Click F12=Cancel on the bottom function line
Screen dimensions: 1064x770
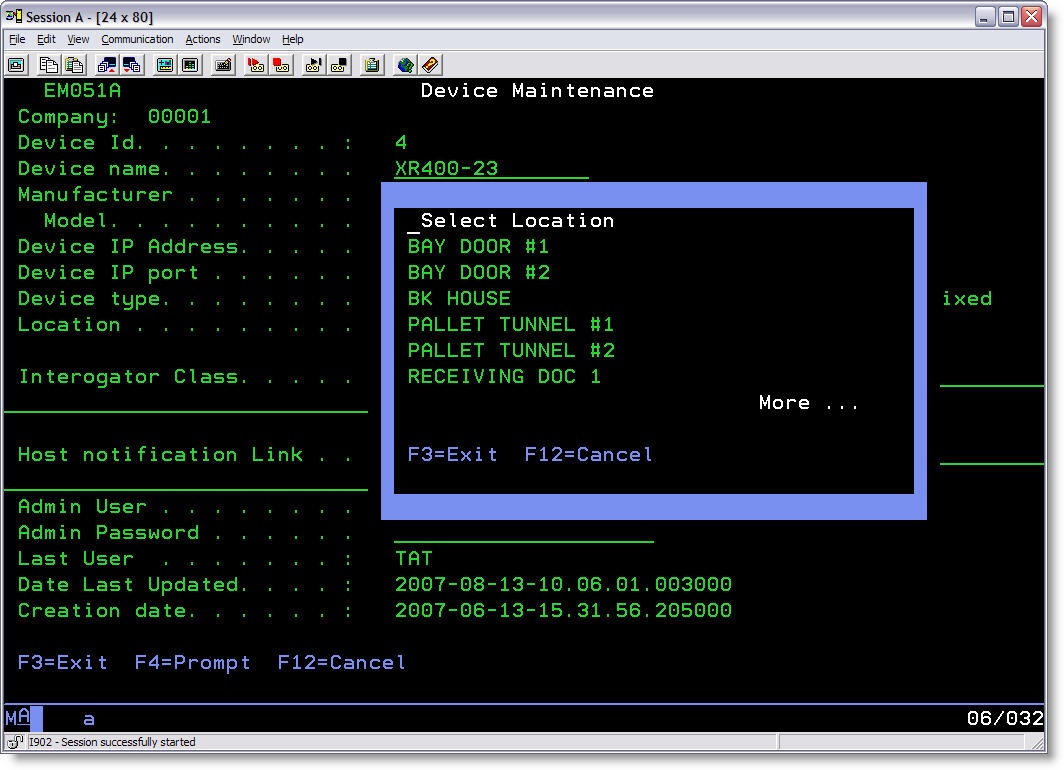(x=341, y=662)
